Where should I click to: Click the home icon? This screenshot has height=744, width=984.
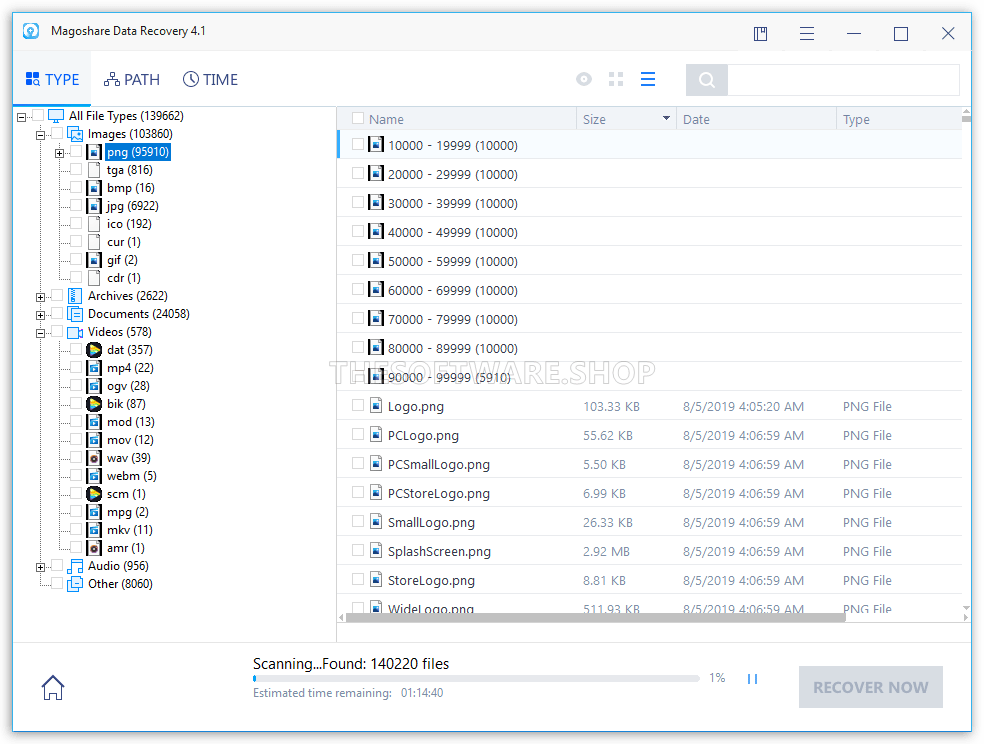tap(53, 688)
